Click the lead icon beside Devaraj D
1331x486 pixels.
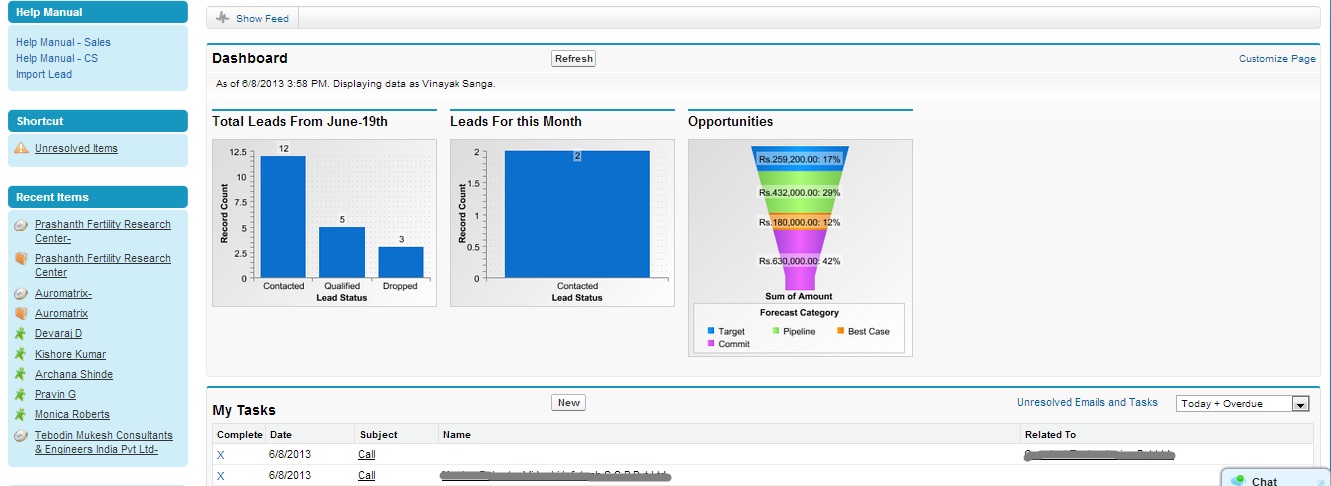tap(21, 334)
